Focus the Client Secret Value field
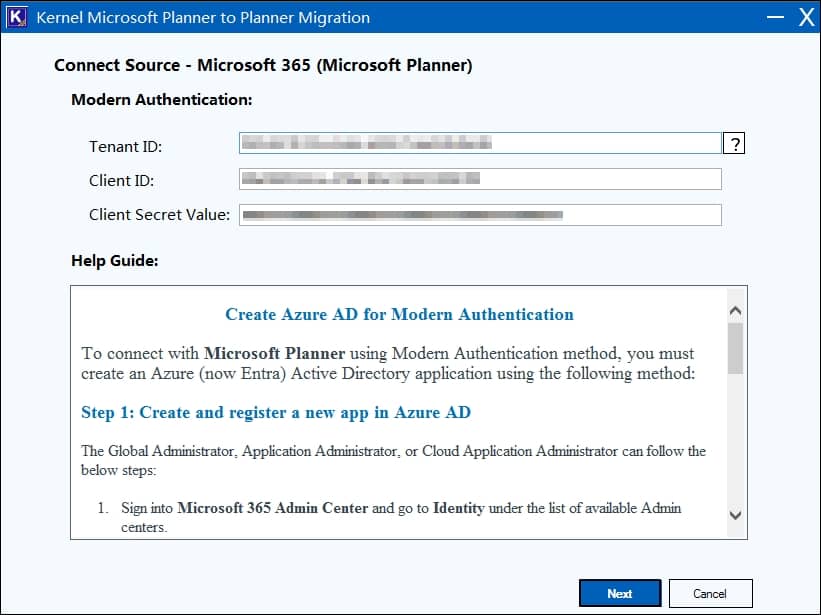The width and height of the screenshot is (821, 615). tap(480, 215)
